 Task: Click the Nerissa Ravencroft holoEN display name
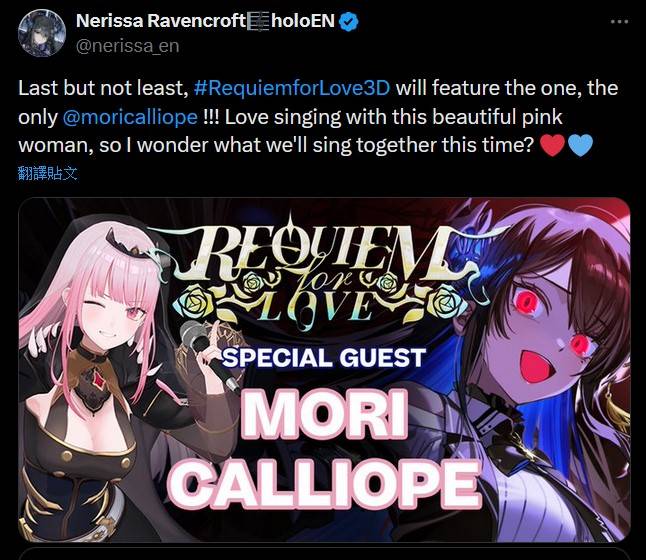click(x=205, y=21)
